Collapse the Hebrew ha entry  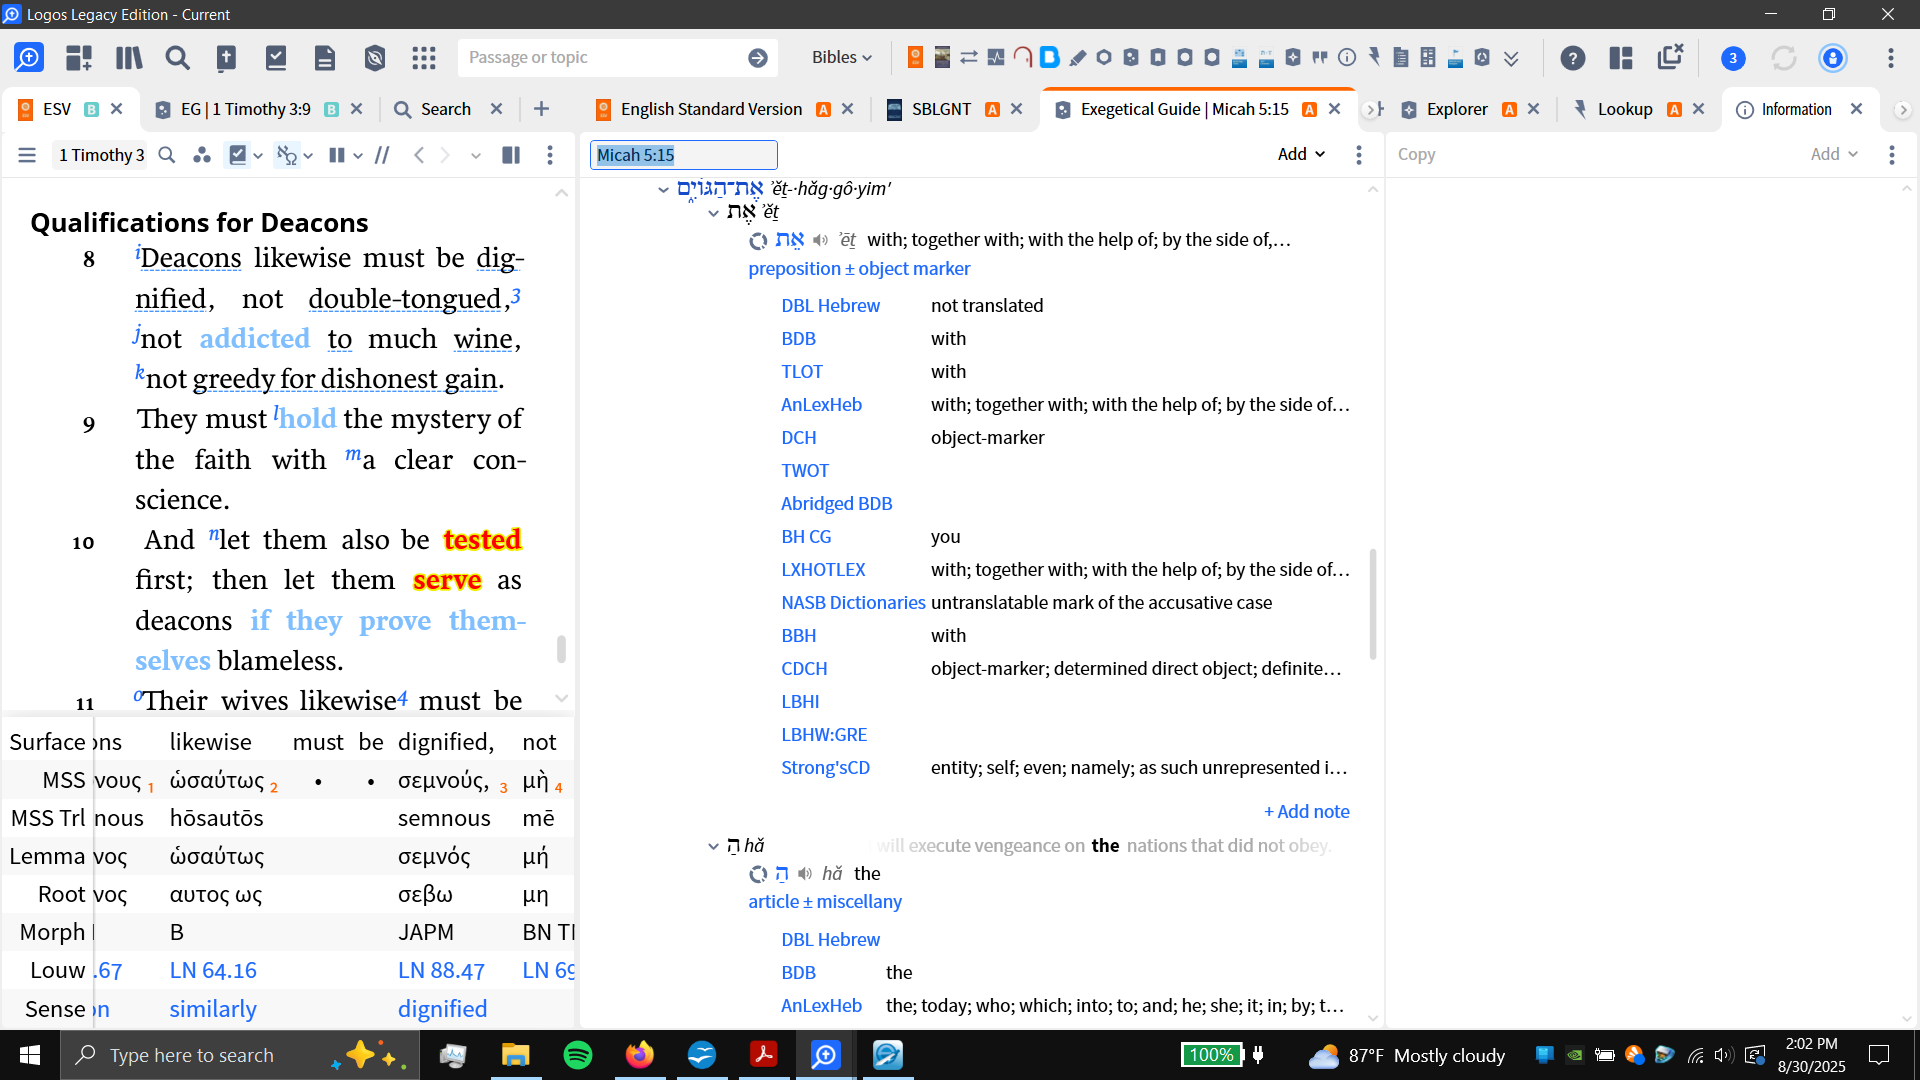(713, 847)
